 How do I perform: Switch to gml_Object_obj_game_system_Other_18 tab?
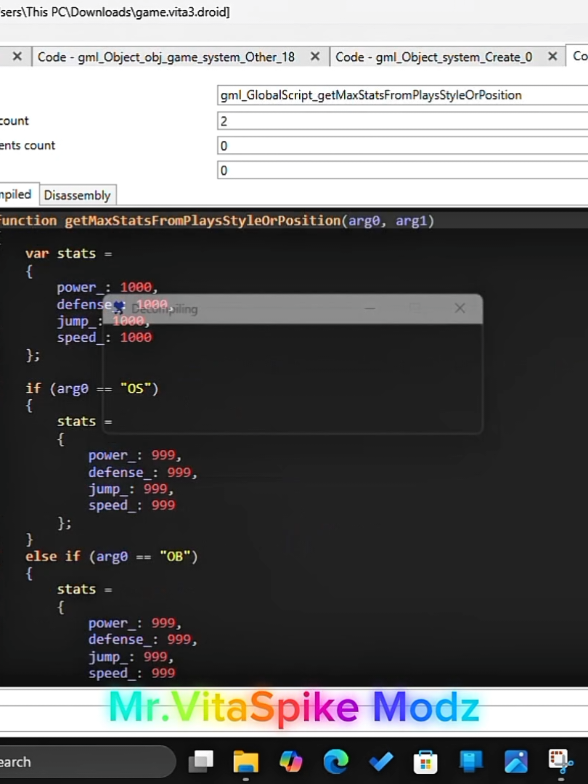(166, 57)
